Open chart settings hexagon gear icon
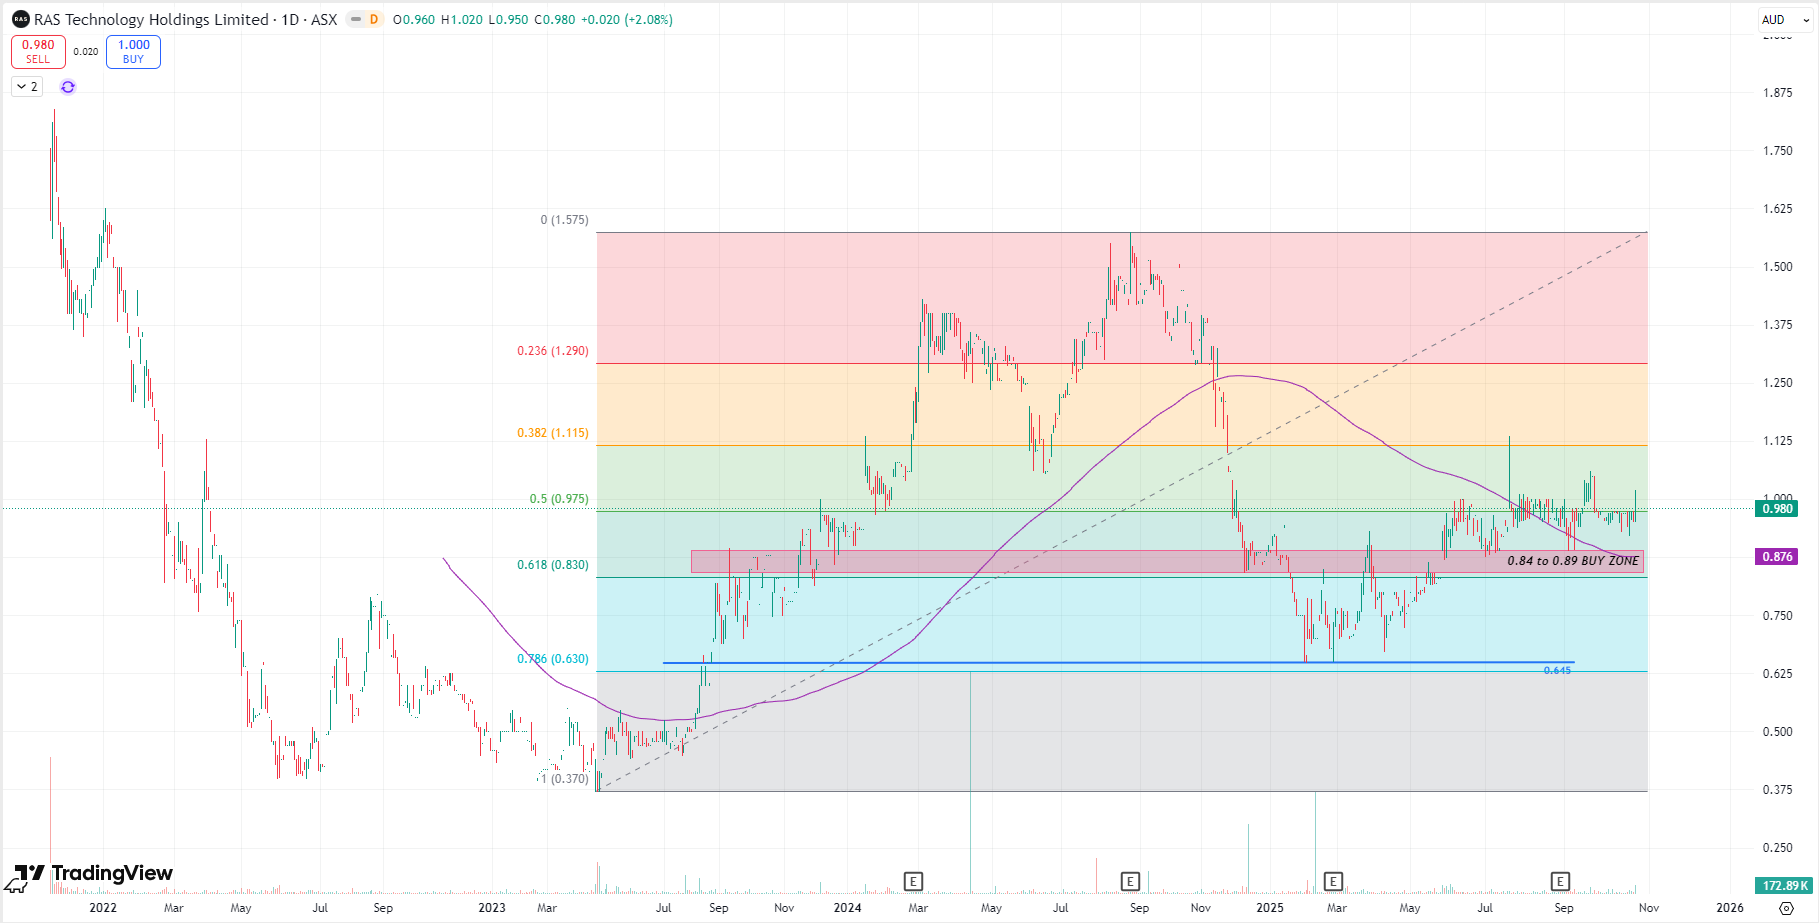 click(1786, 908)
